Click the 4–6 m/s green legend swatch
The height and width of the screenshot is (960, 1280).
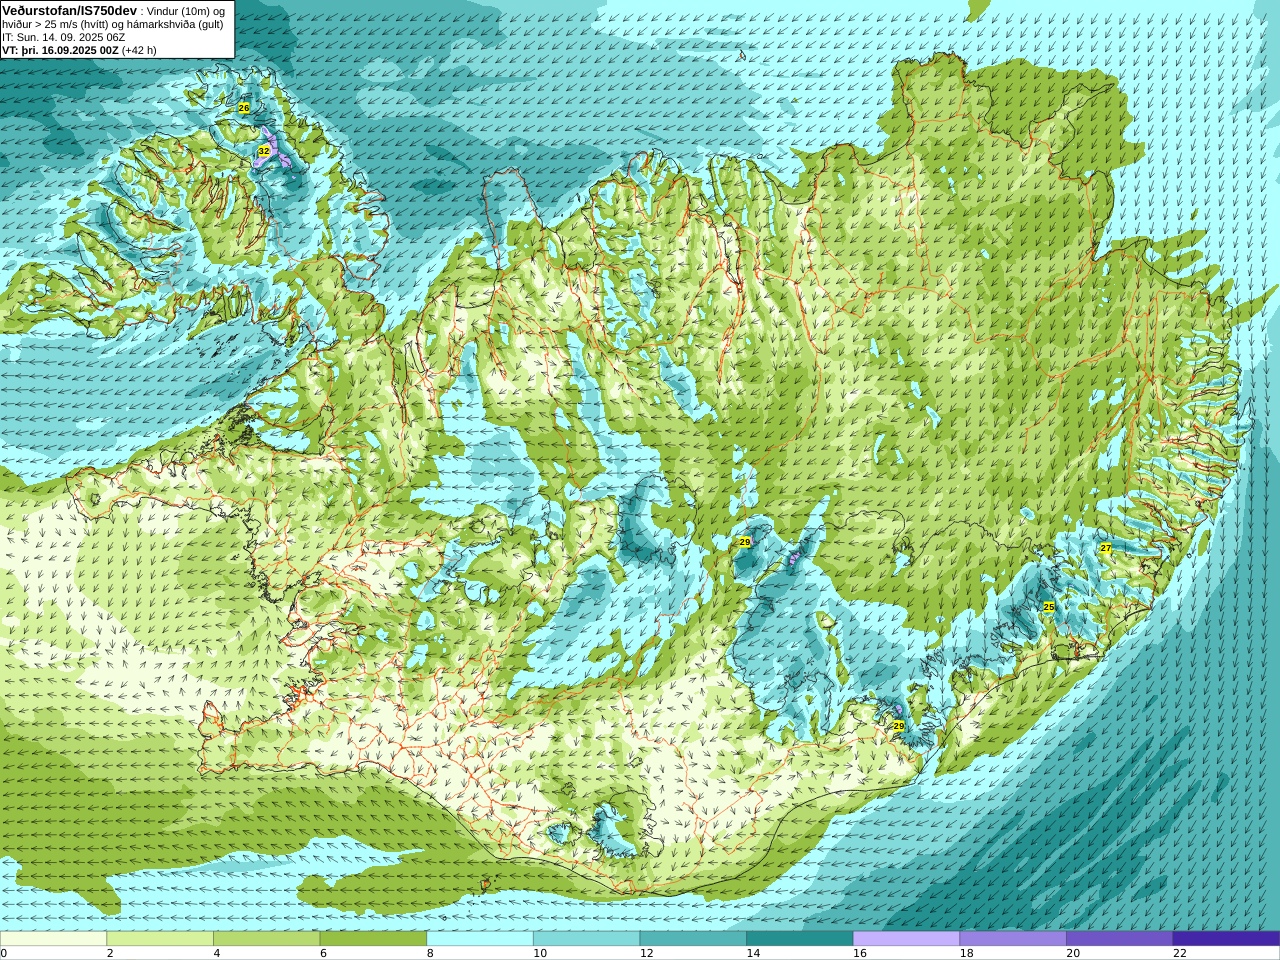[x=267, y=939]
